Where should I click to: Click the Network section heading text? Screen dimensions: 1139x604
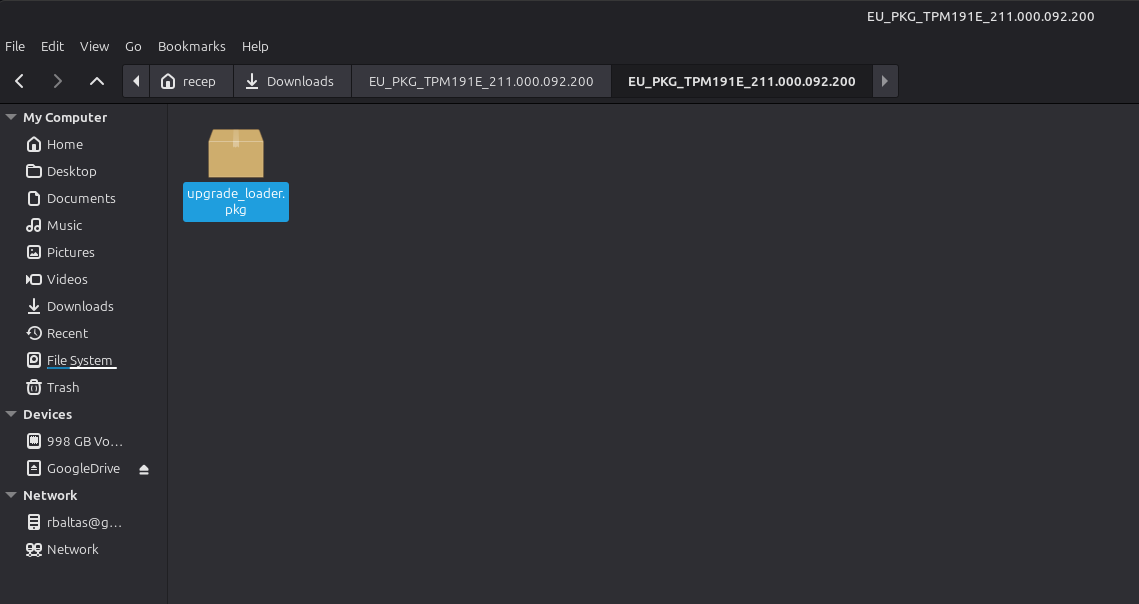click(50, 495)
